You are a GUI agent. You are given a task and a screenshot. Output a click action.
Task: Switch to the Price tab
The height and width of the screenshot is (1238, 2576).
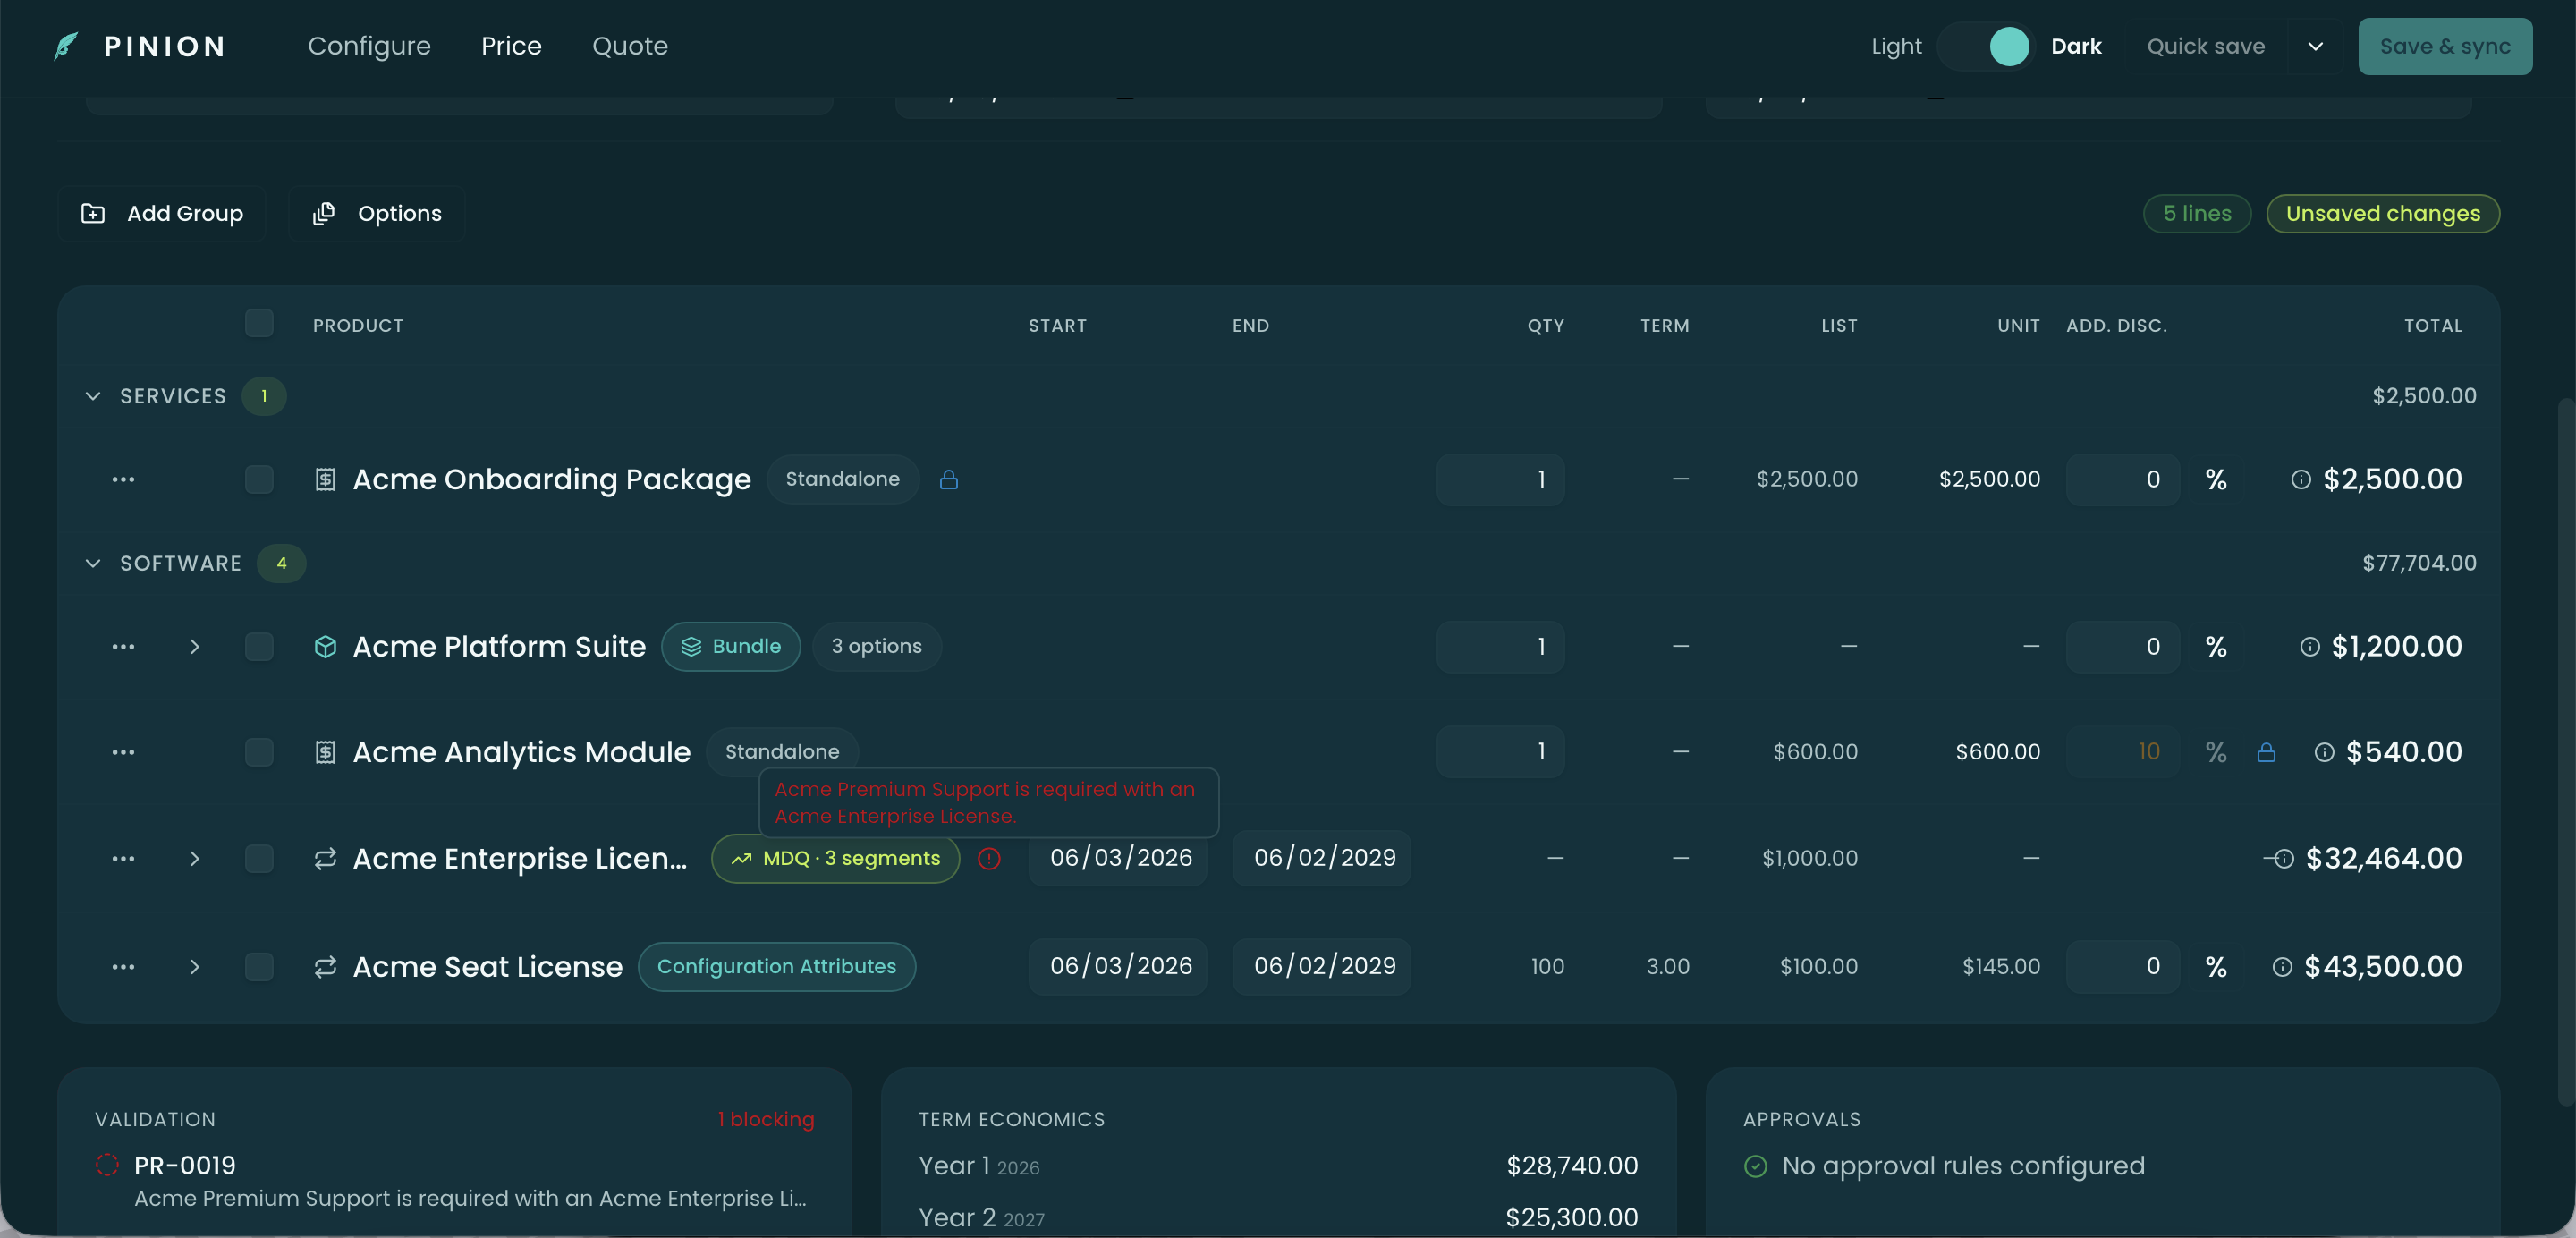tap(511, 46)
